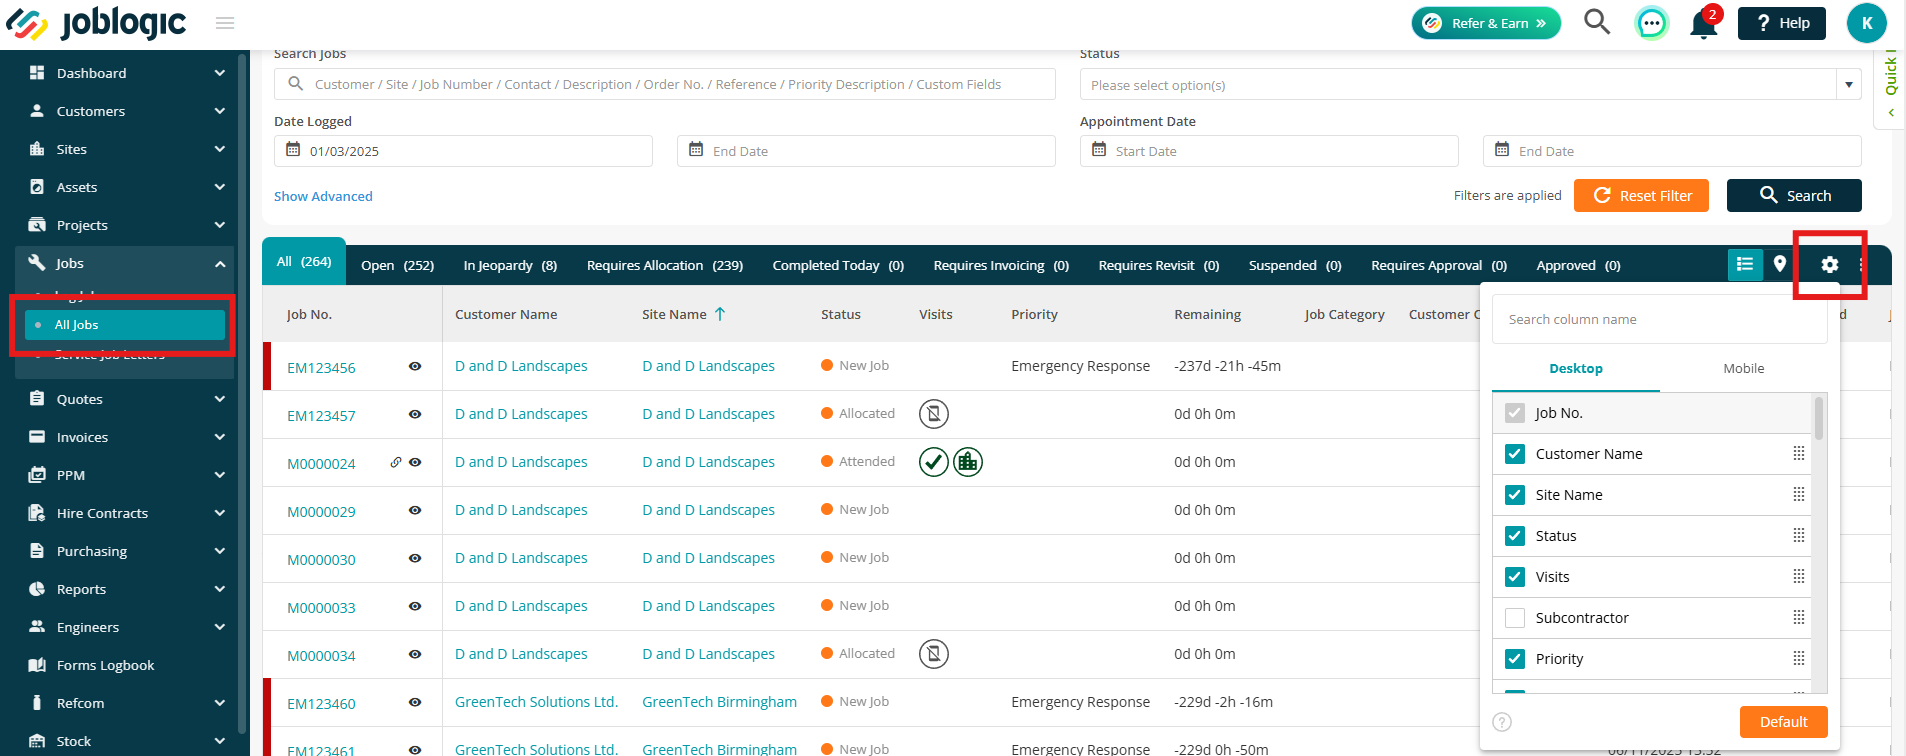Click the Assets sidebar icon

[37, 187]
